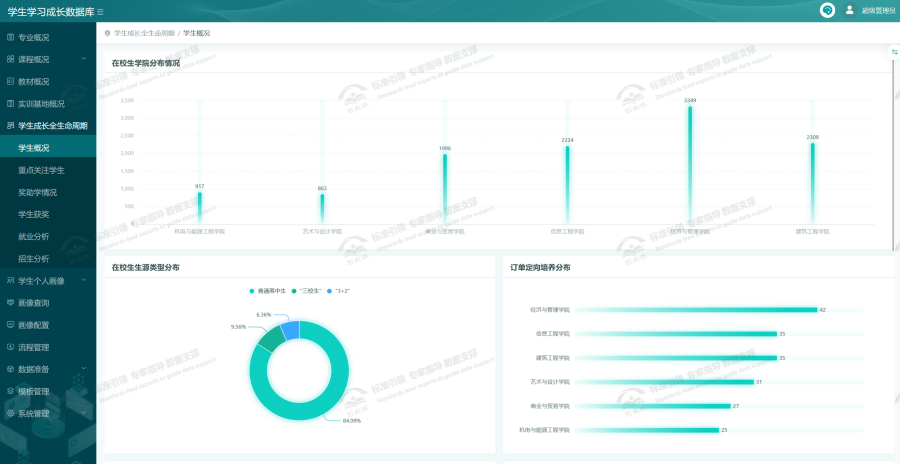Click the 模板管理 sidebar icon
The width and height of the screenshot is (900, 464).
pyautogui.click(x=11, y=391)
